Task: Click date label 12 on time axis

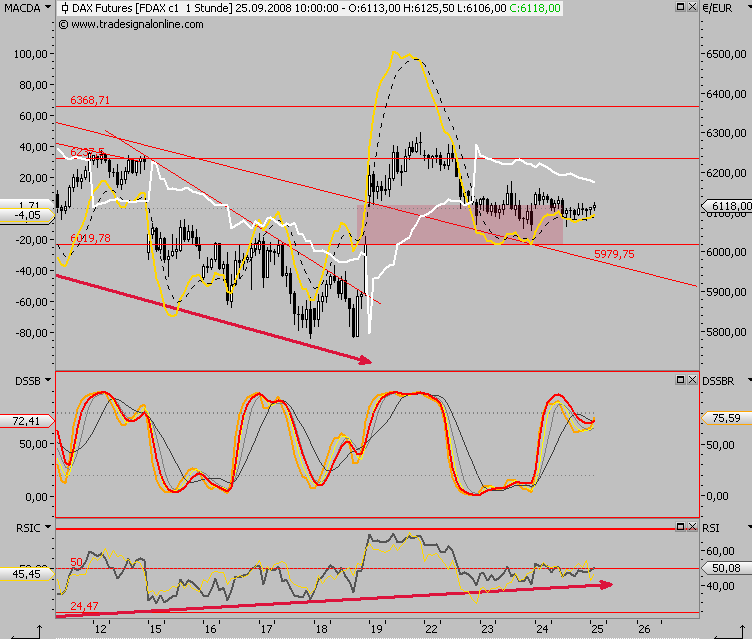Action: [100, 629]
